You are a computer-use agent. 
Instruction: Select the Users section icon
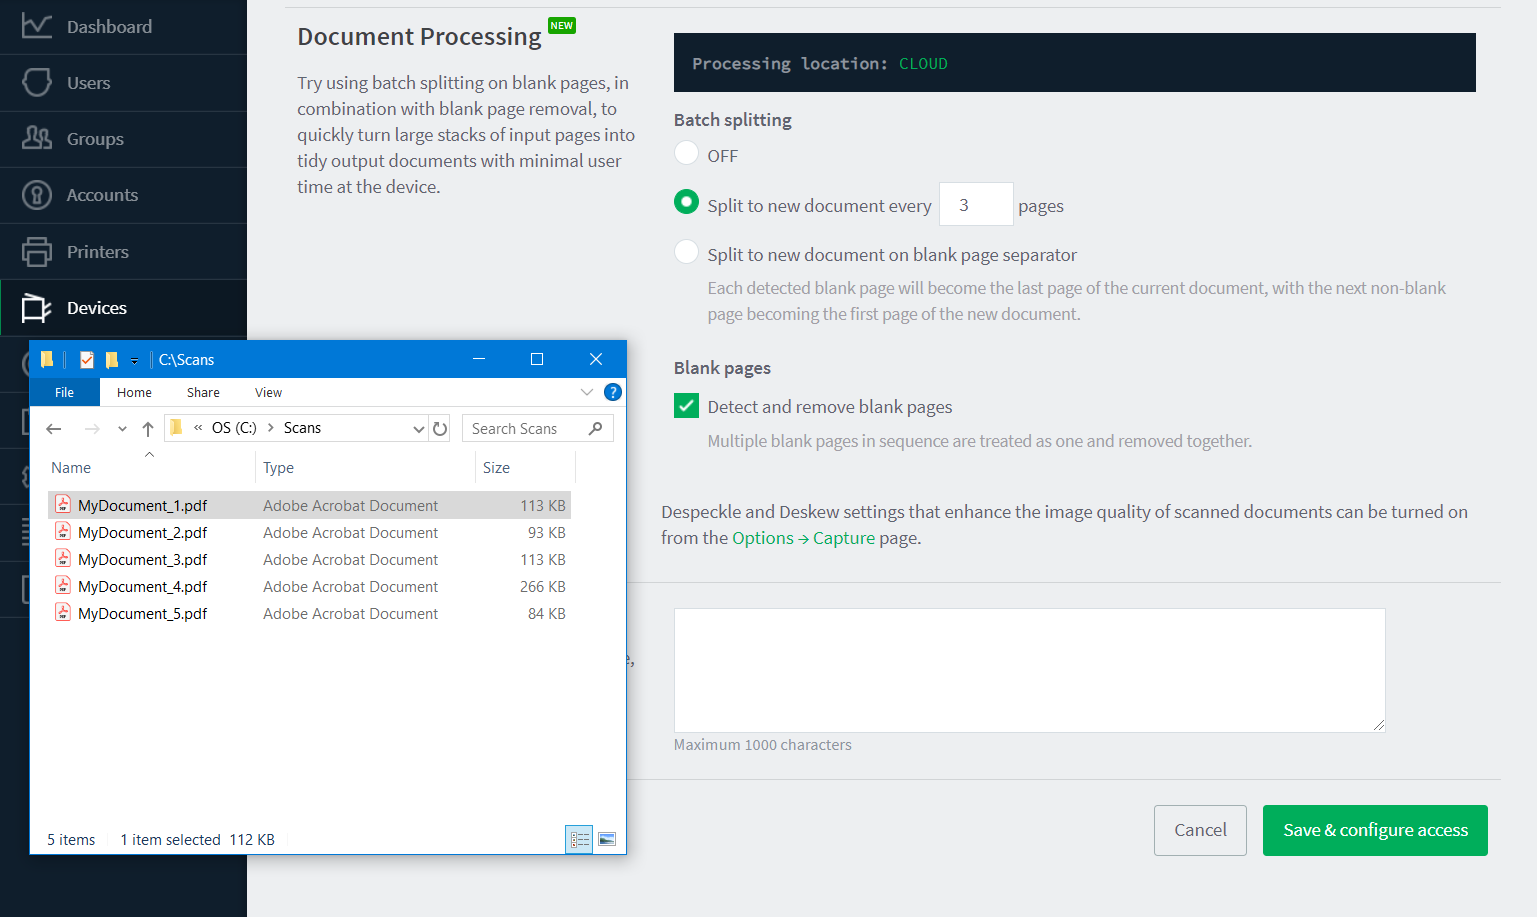37,83
